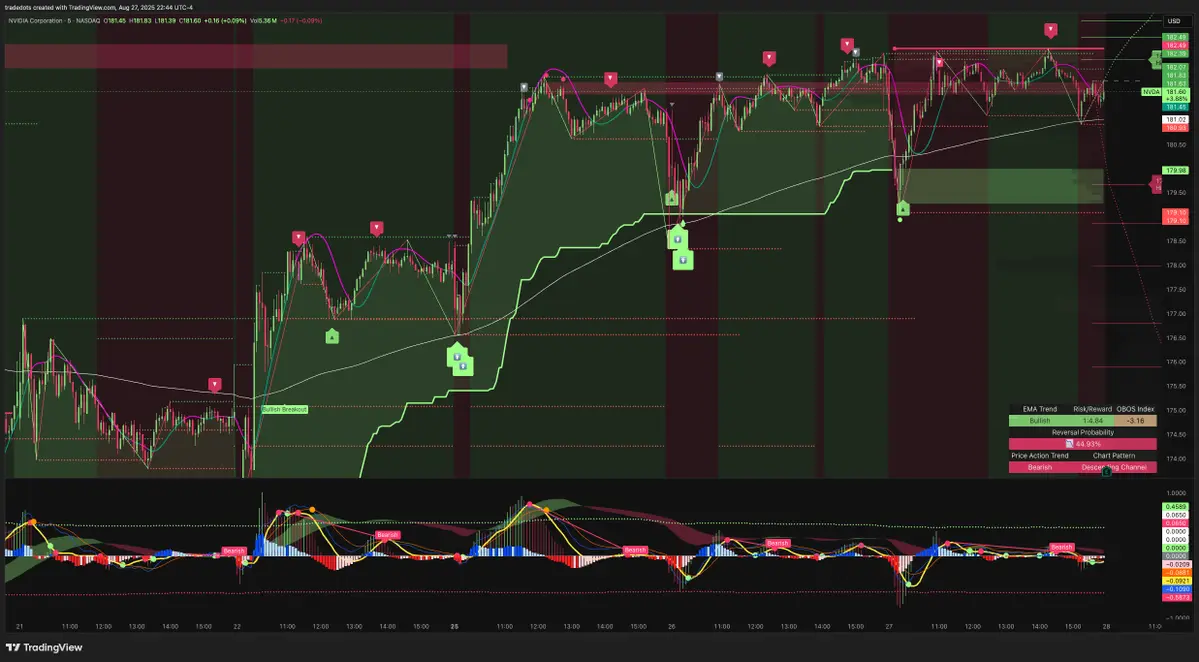
Task: Click the Descending Channel chart pattern cell
Action: tap(1114, 467)
